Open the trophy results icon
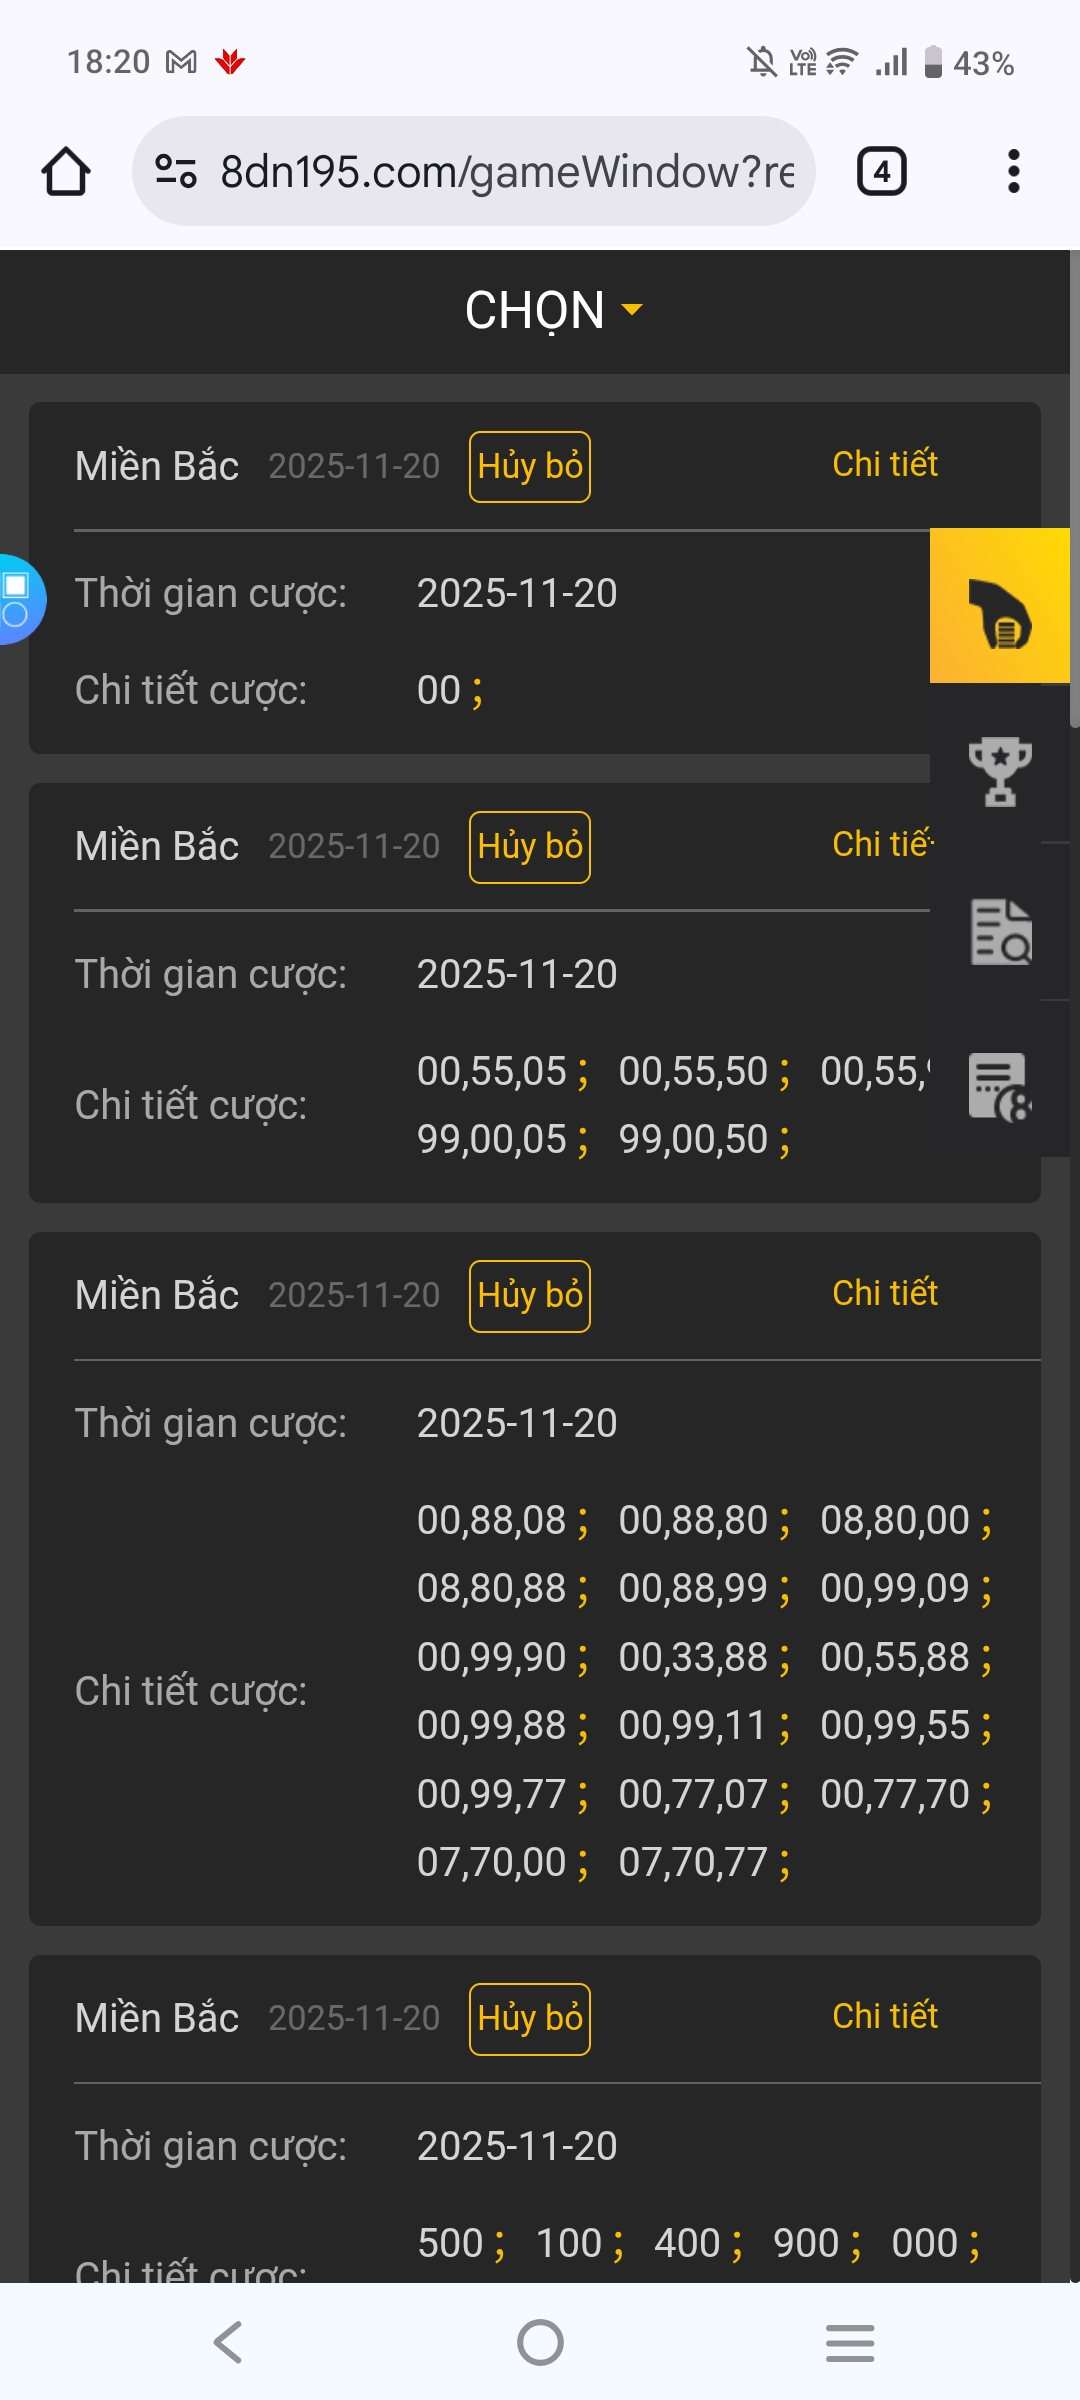1080x2400 pixels. point(1000,771)
